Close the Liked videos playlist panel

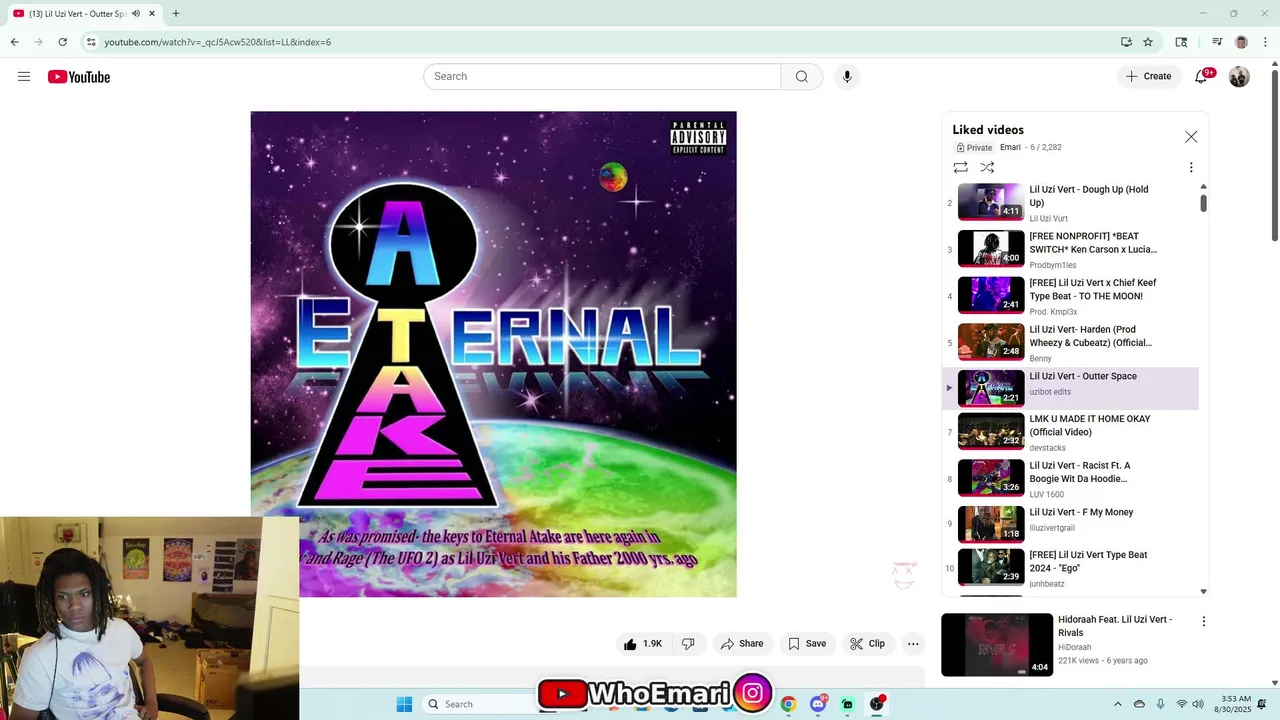(x=1191, y=137)
